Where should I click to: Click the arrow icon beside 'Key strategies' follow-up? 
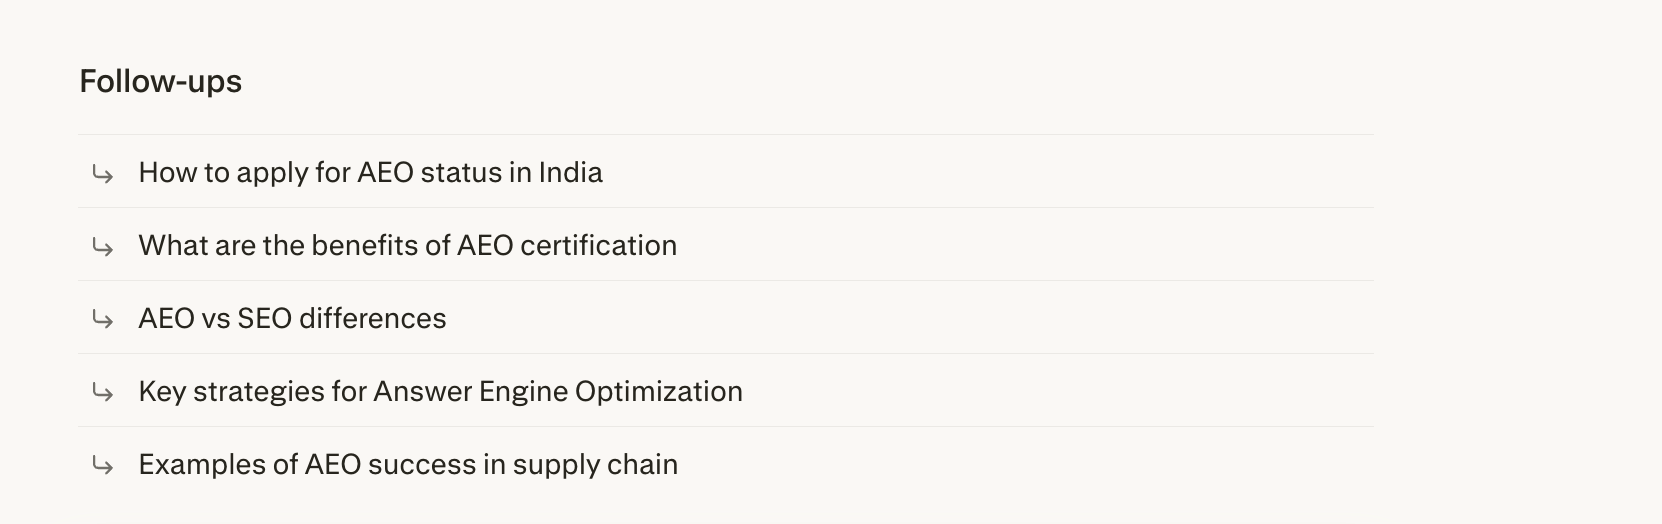click(x=102, y=393)
